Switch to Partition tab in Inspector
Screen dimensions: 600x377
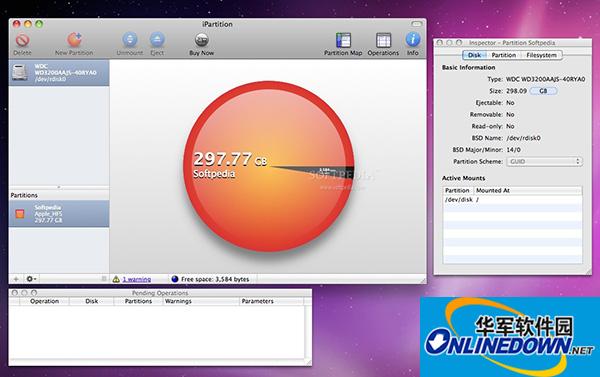point(504,55)
